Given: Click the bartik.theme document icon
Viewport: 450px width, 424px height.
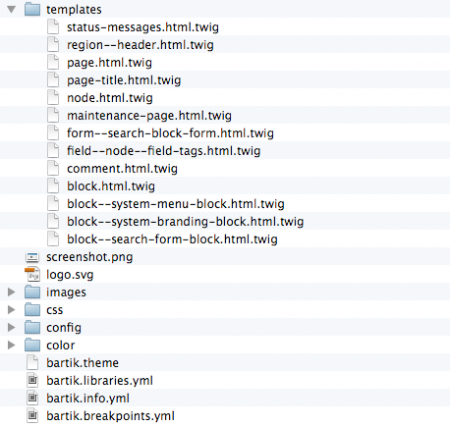Looking at the screenshot, I should tap(32, 363).
